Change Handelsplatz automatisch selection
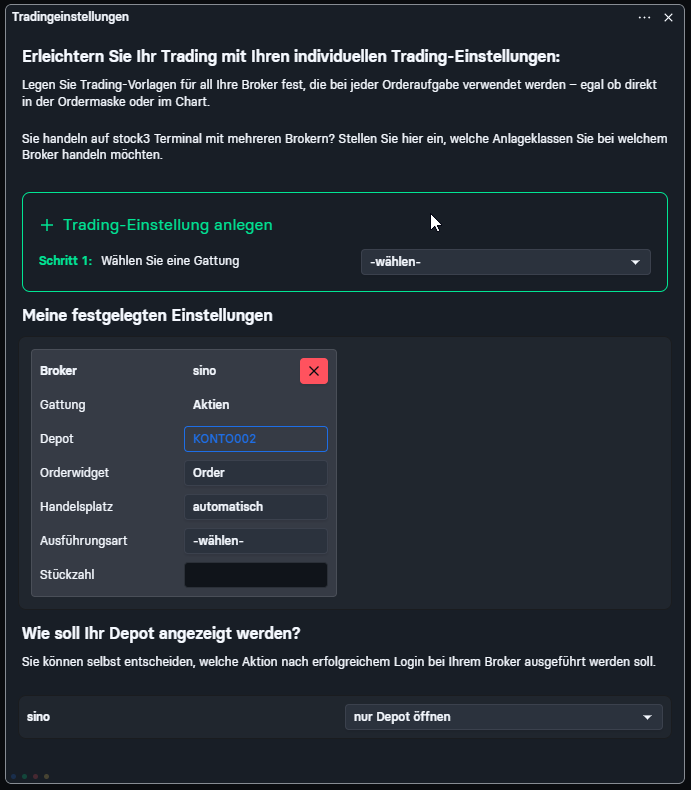691x790 pixels. 256,507
